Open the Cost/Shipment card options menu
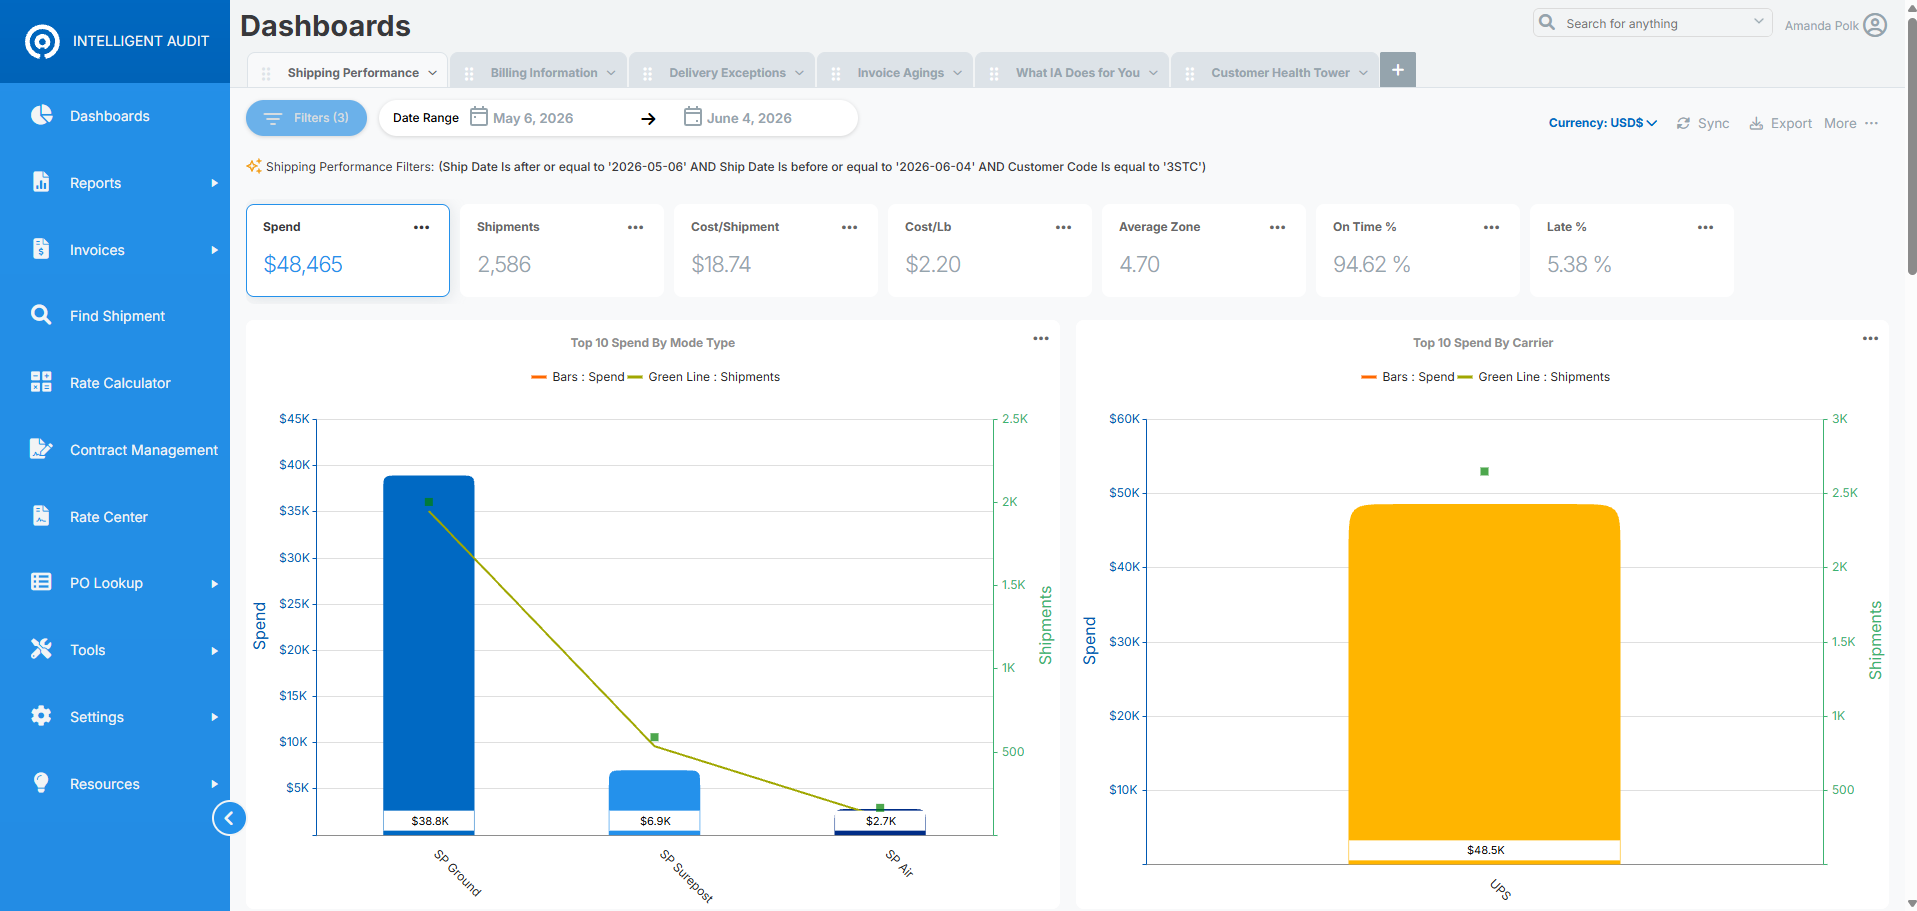 (850, 228)
